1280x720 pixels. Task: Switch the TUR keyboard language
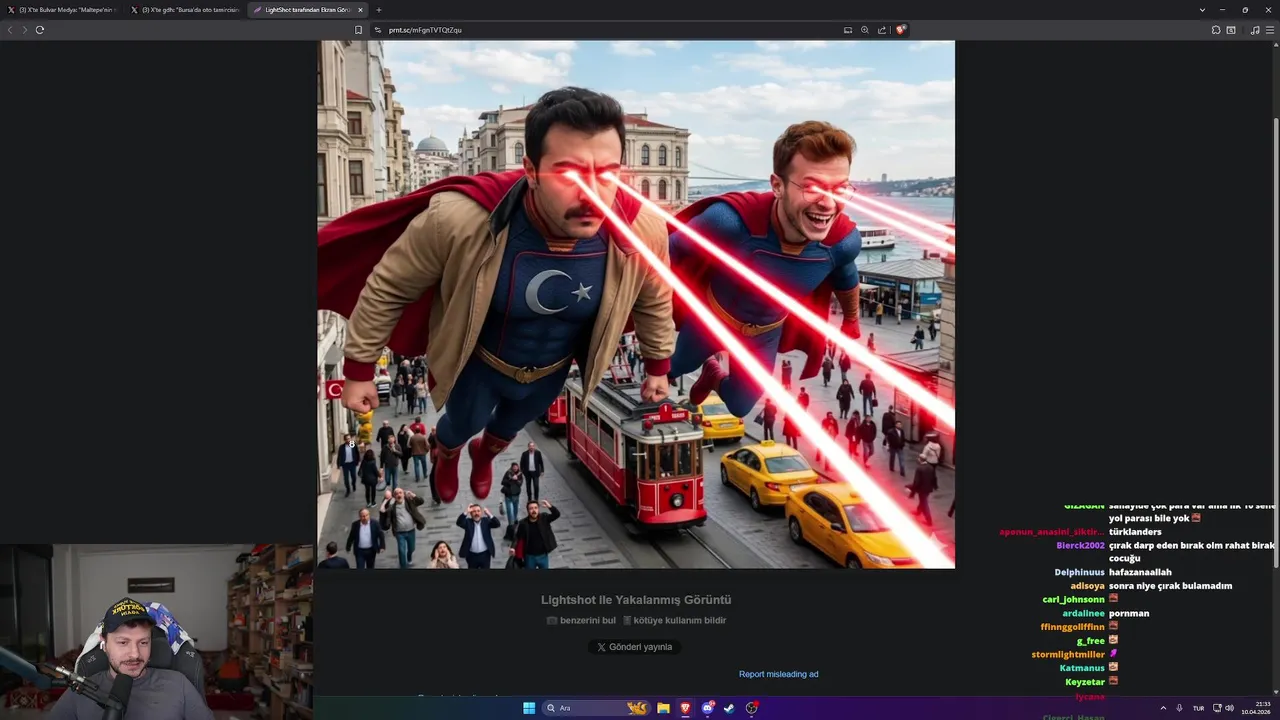pos(1198,708)
